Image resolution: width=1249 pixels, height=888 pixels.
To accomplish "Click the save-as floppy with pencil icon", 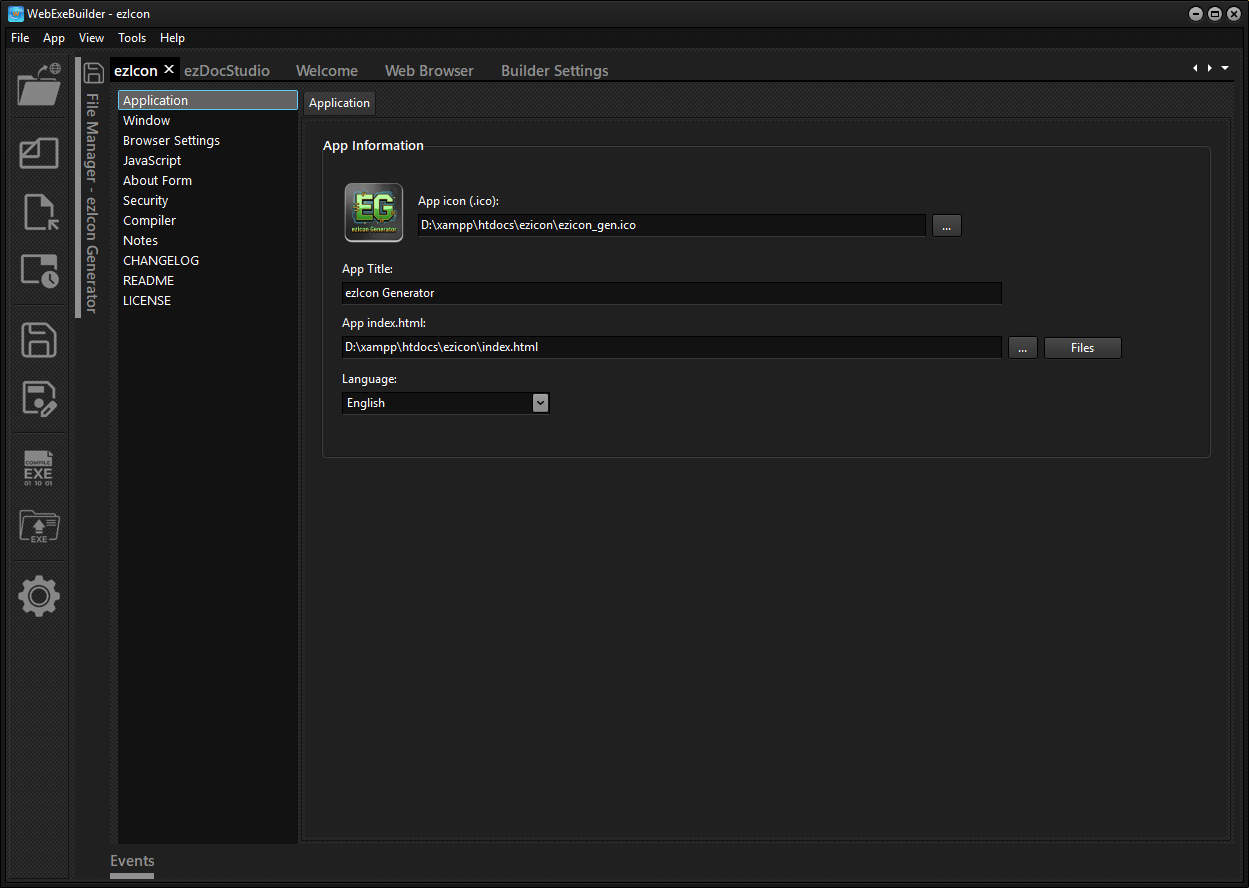I will click(39, 399).
